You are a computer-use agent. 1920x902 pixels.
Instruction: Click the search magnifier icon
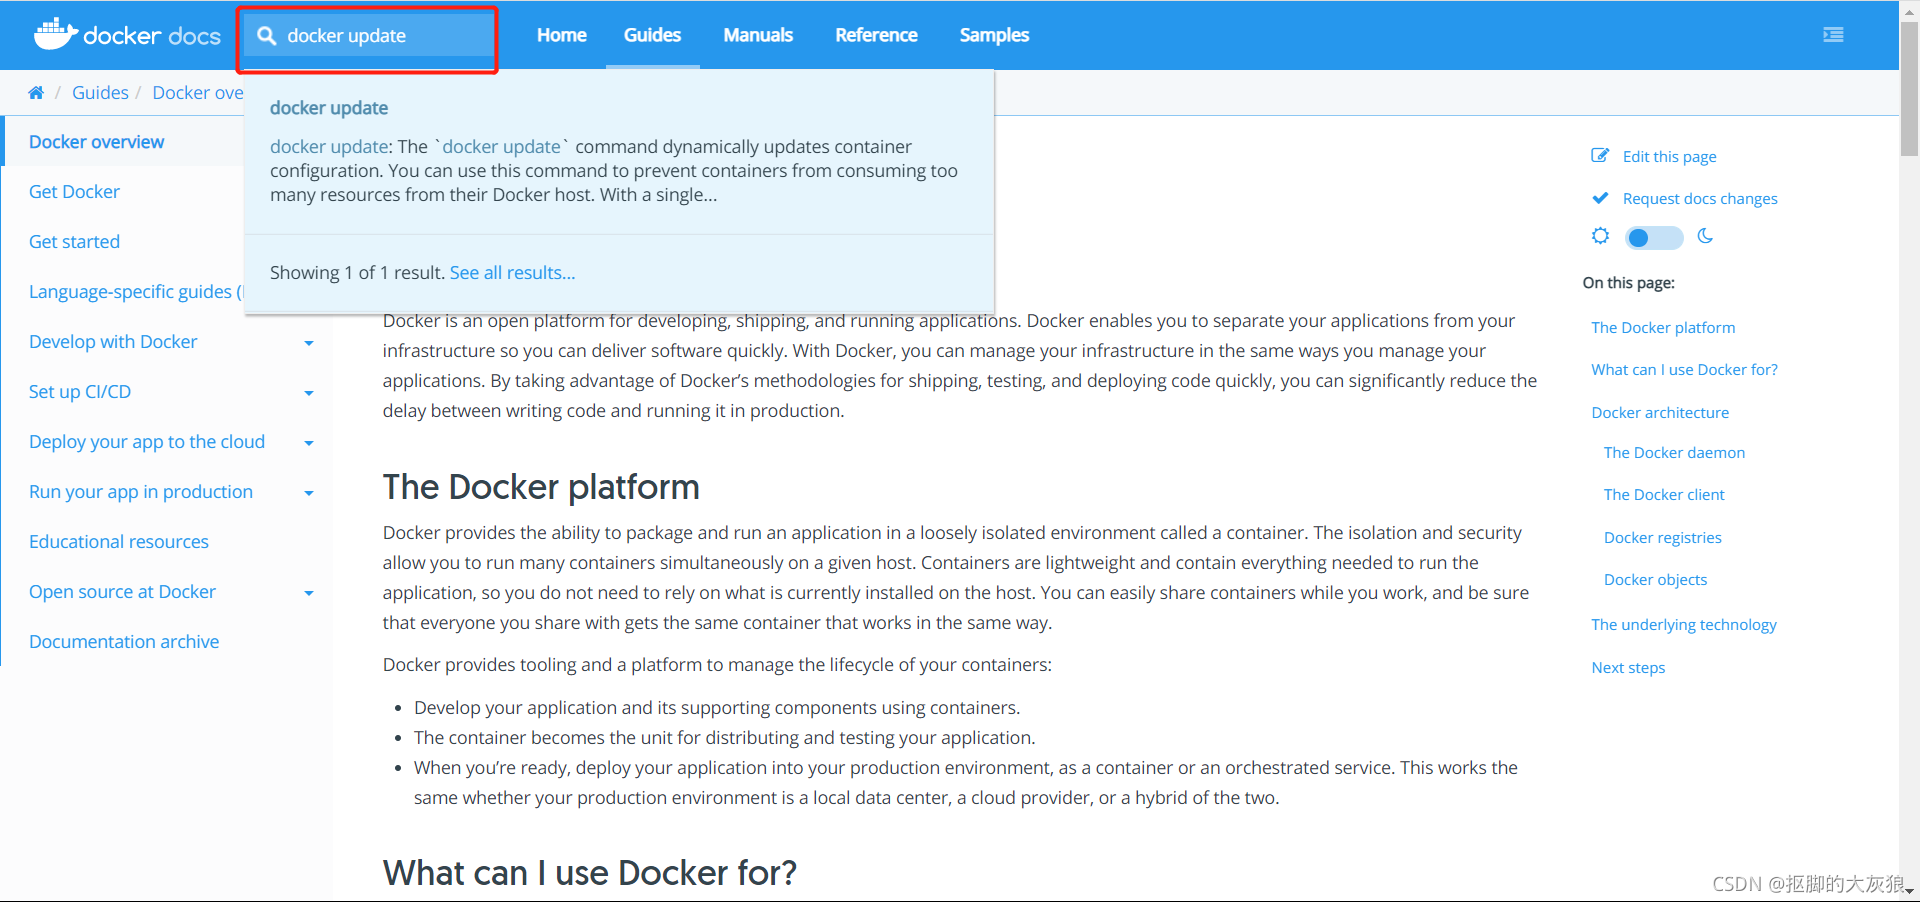[267, 36]
